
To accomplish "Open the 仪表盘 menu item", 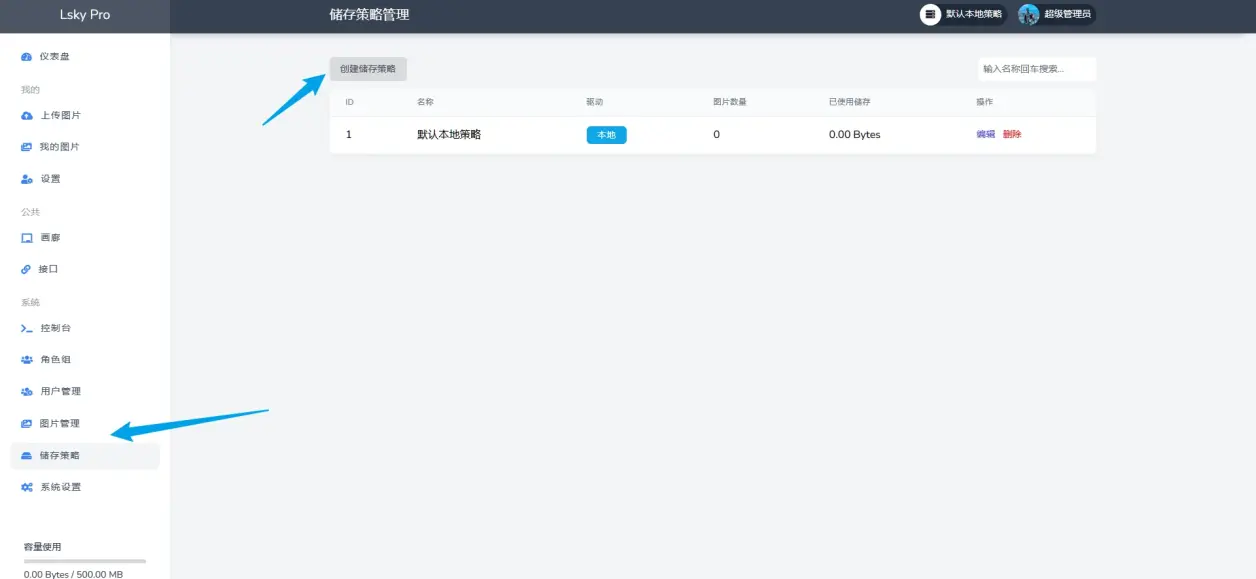I will [85, 57].
